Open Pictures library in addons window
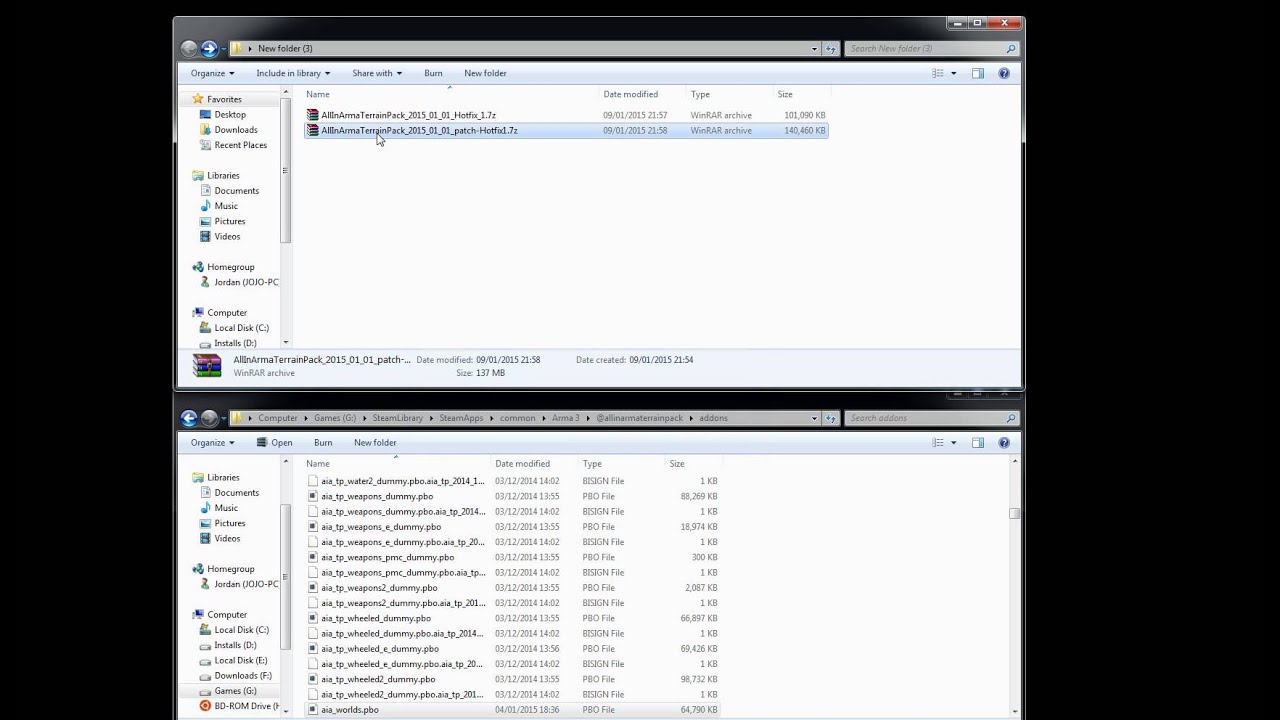The height and width of the screenshot is (720, 1280). (x=229, y=523)
